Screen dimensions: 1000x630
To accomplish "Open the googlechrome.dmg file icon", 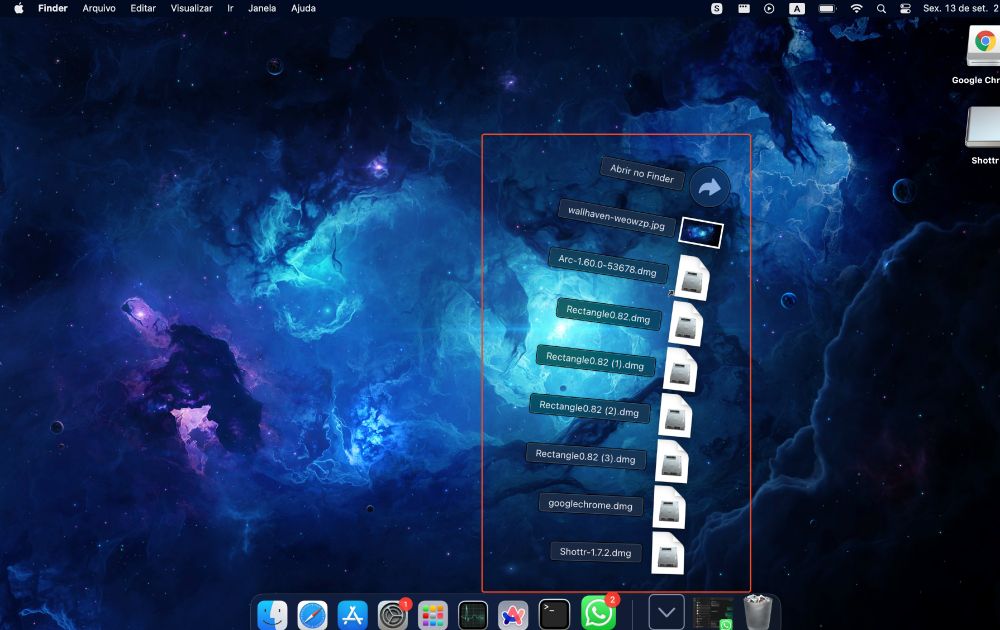I will tap(668, 508).
